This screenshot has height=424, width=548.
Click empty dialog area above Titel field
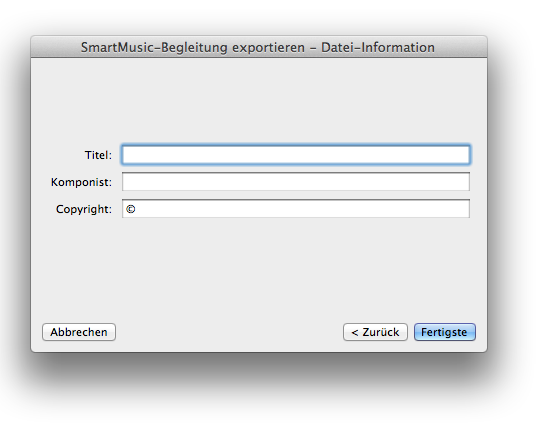[x=259, y=101]
